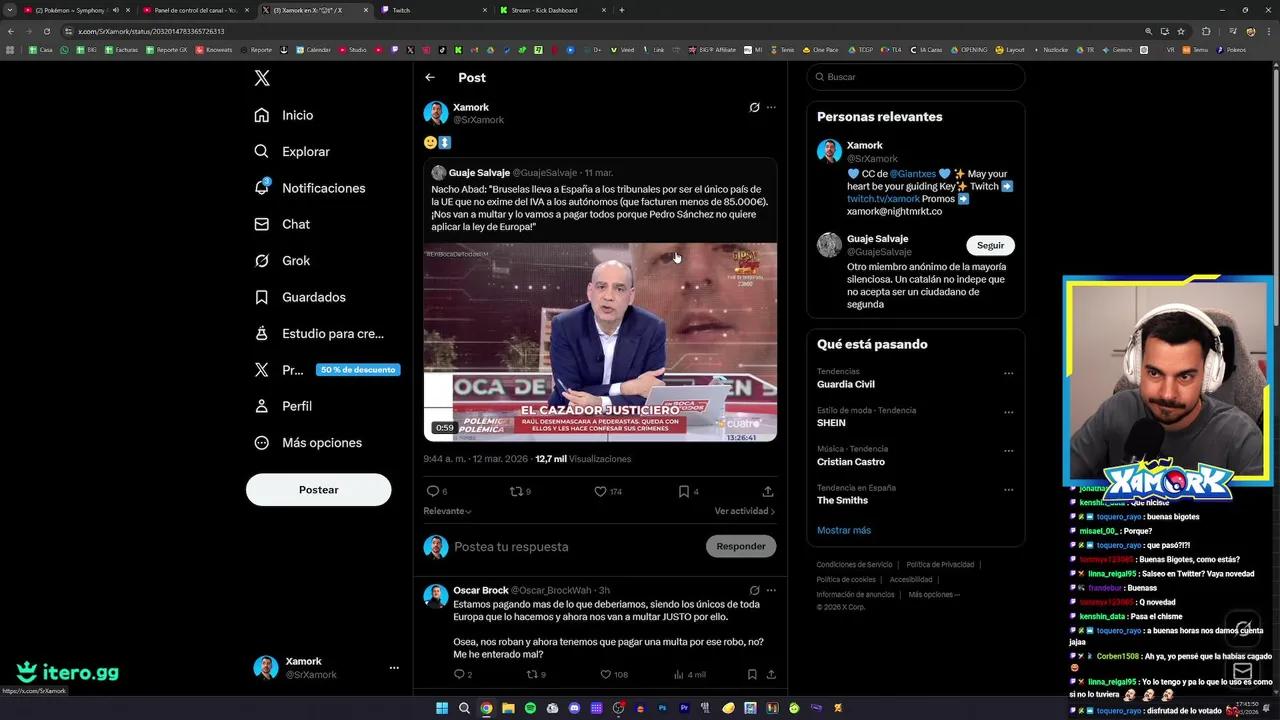Repost Xamork's post with the repost icon
1280x720 pixels.
[x=517, y=491]
